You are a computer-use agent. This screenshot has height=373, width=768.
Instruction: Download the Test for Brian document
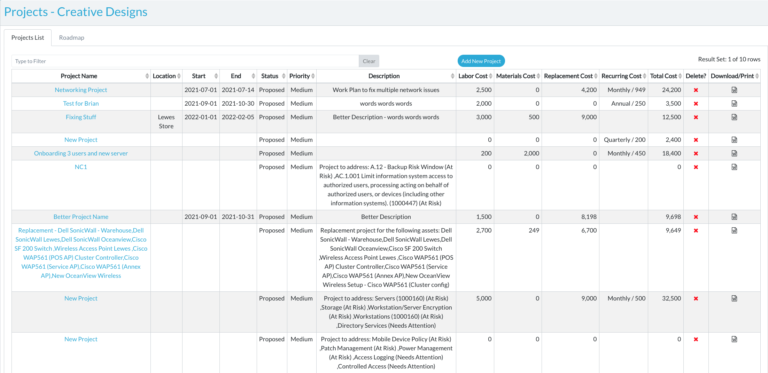tap(734, 104)
